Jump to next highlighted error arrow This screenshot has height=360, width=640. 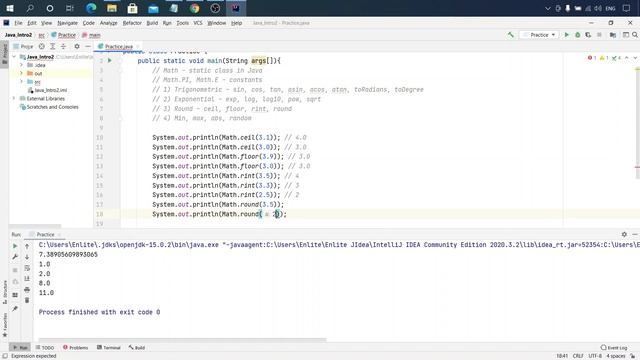(635, 58)
